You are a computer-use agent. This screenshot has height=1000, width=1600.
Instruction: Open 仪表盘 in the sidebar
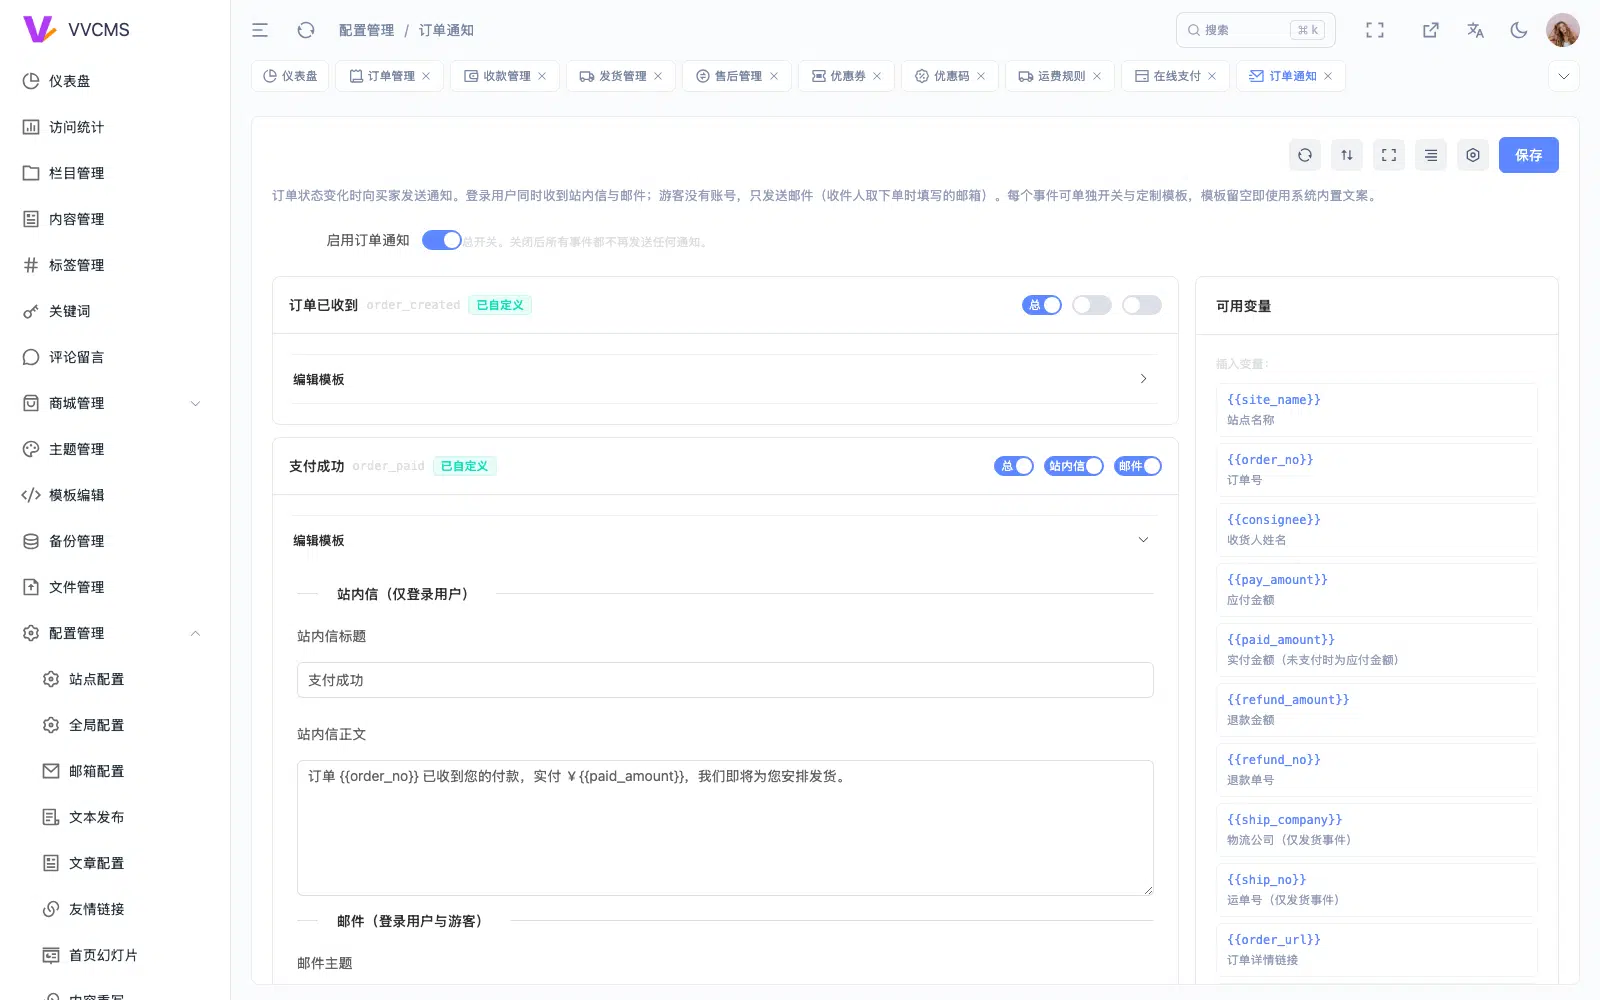(x=115, y=81)
